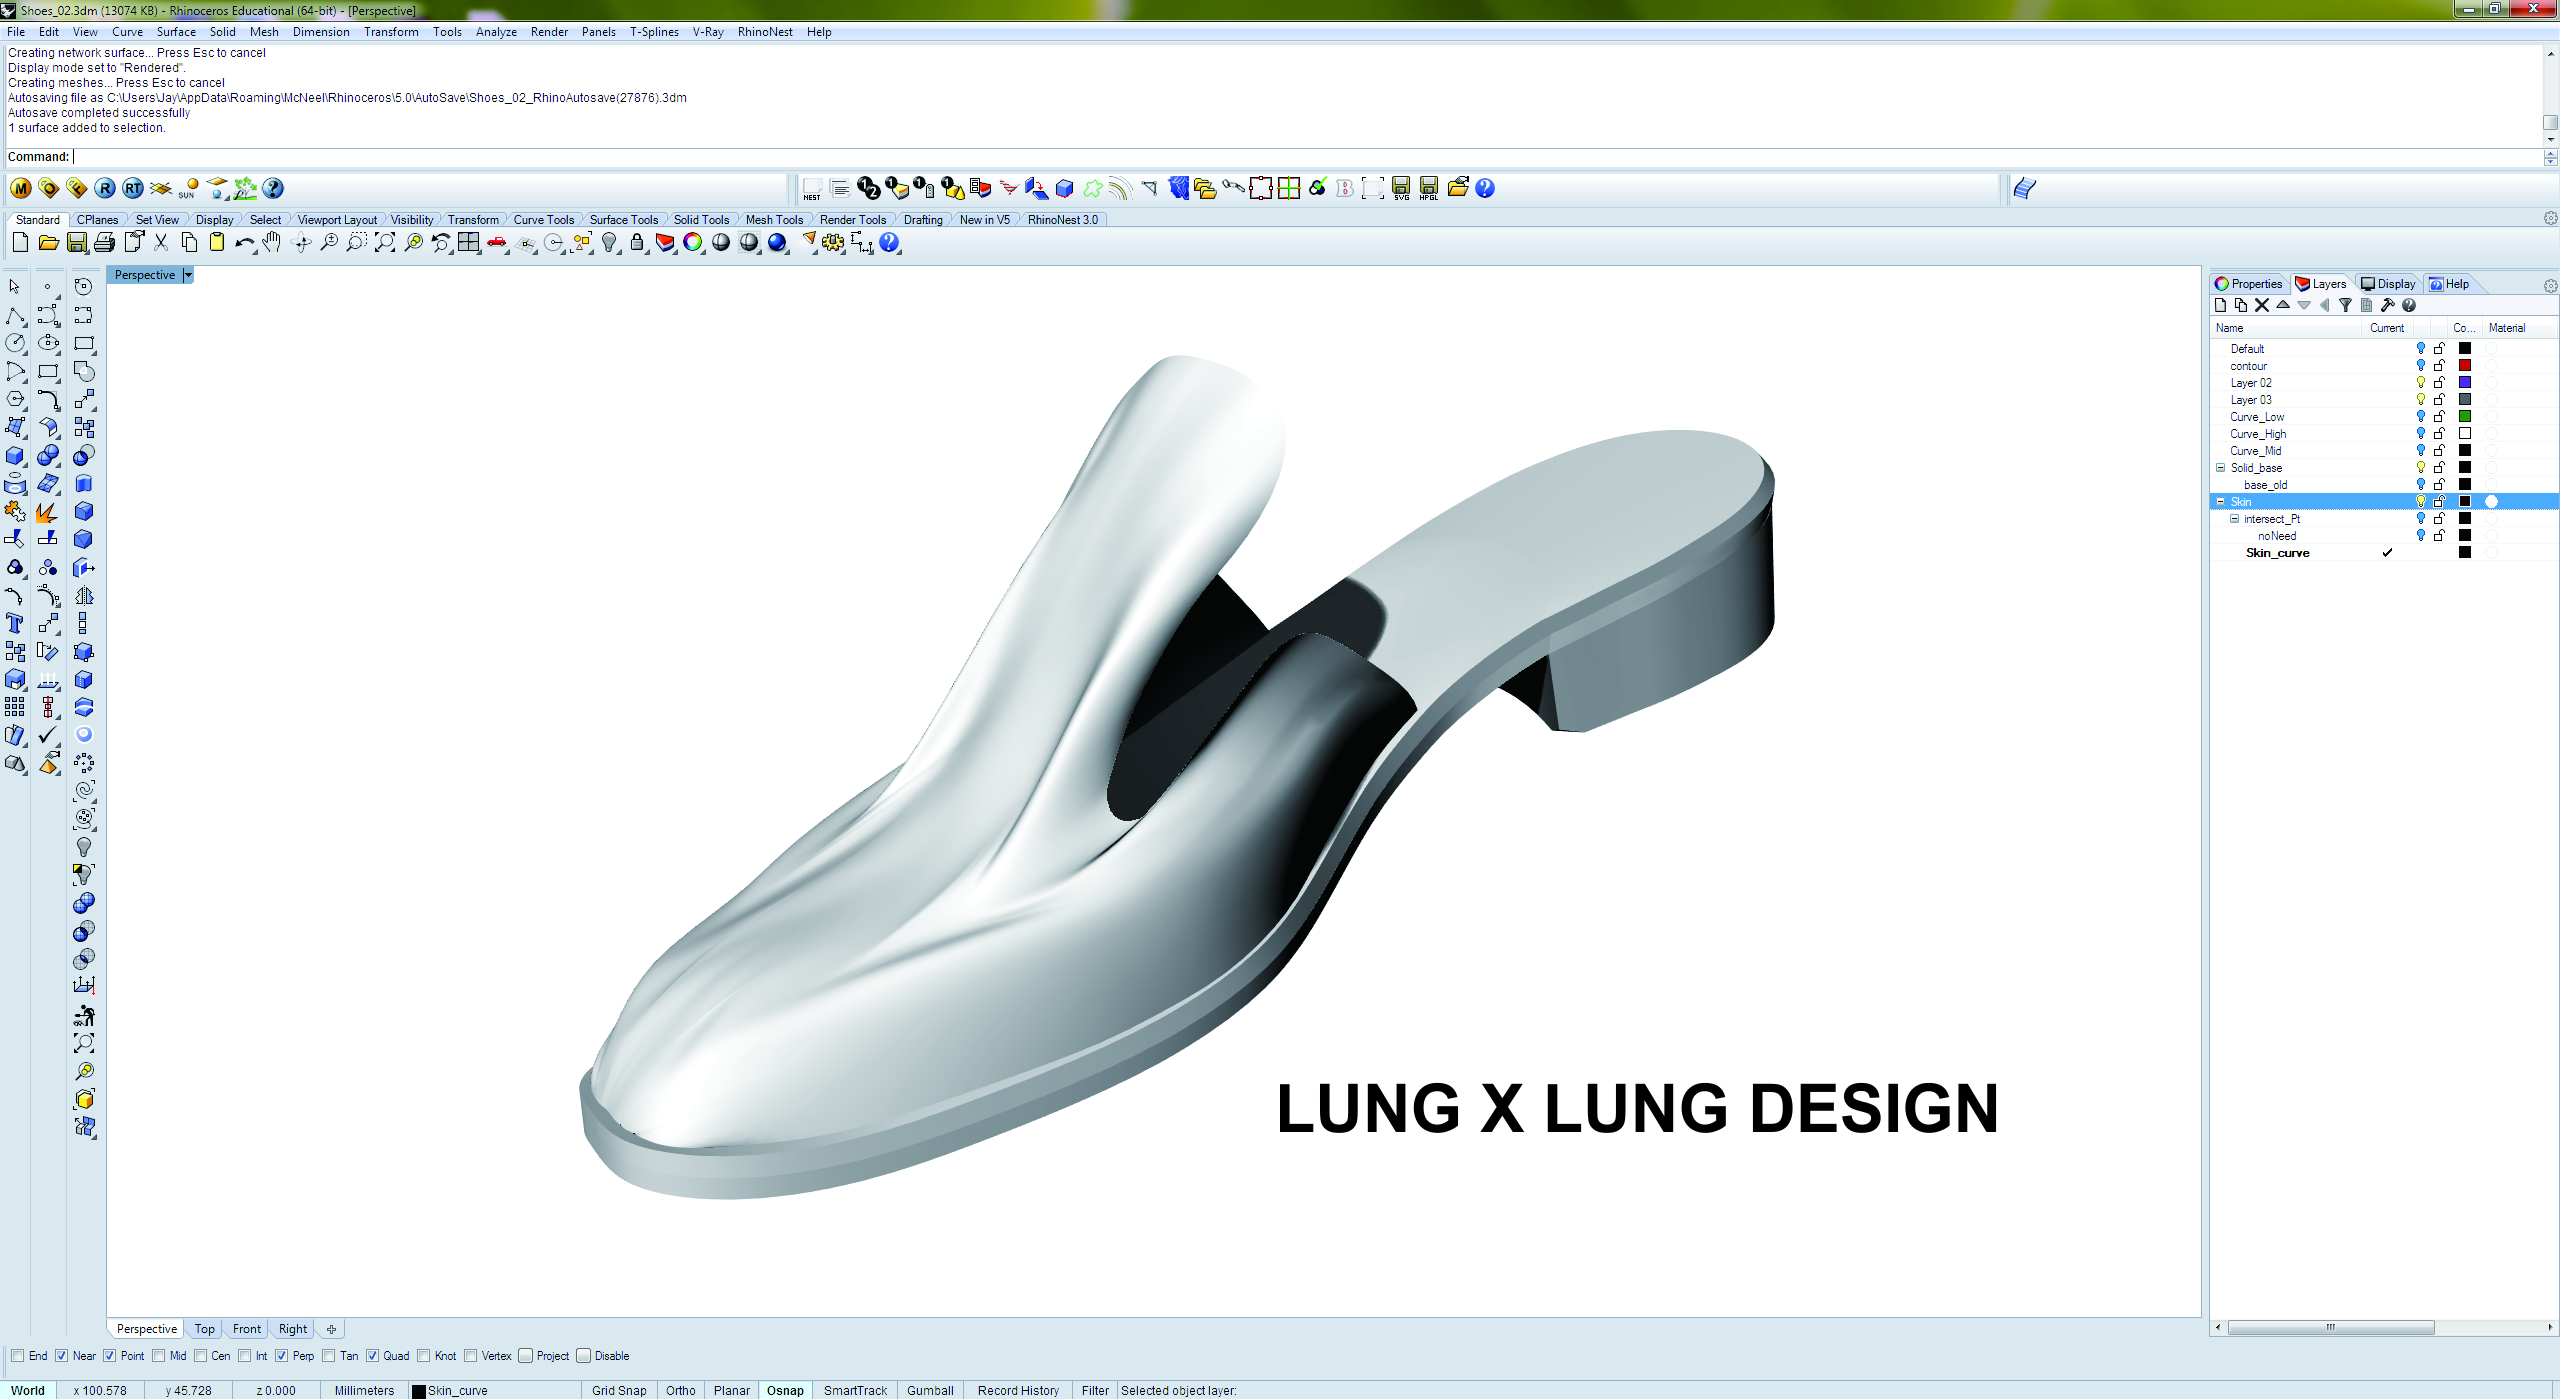Viewport: 2560px width, 1399px height.
Task: Click the RhinoNest NEST icon
Action: click(812, 188)
